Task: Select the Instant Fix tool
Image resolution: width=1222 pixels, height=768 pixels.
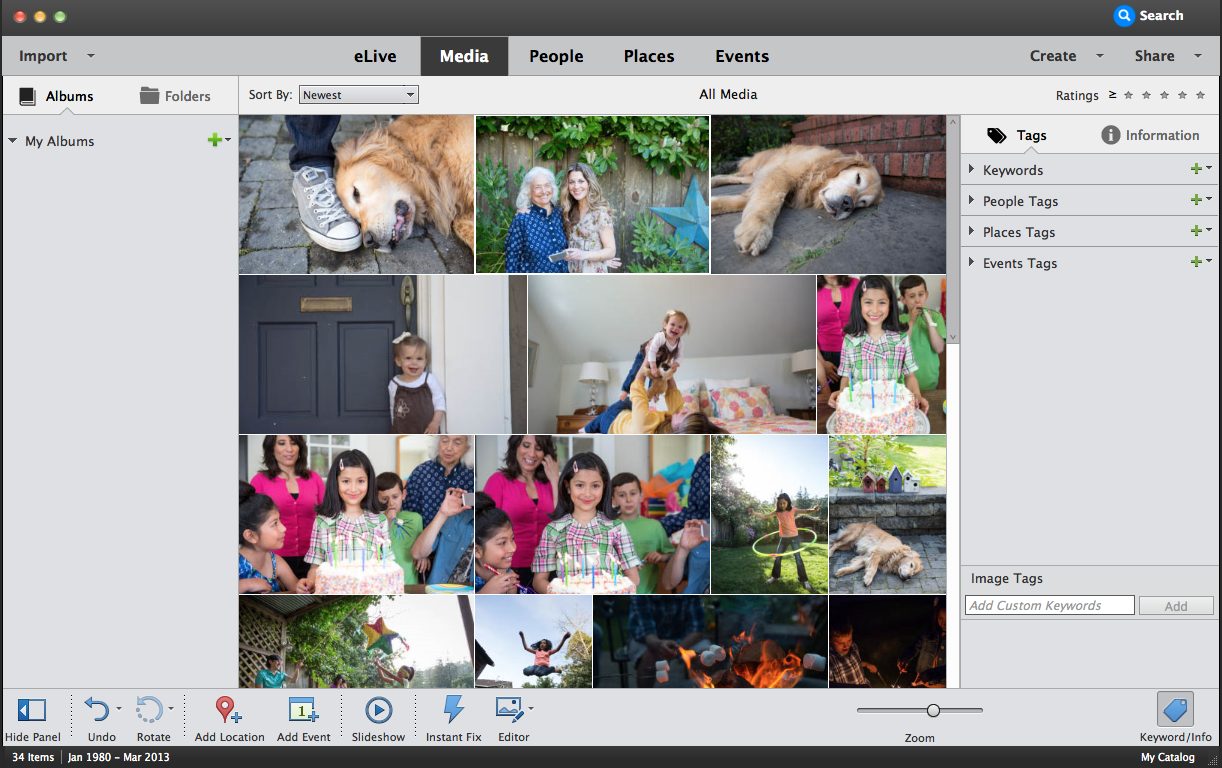Action: coord(453,712)
